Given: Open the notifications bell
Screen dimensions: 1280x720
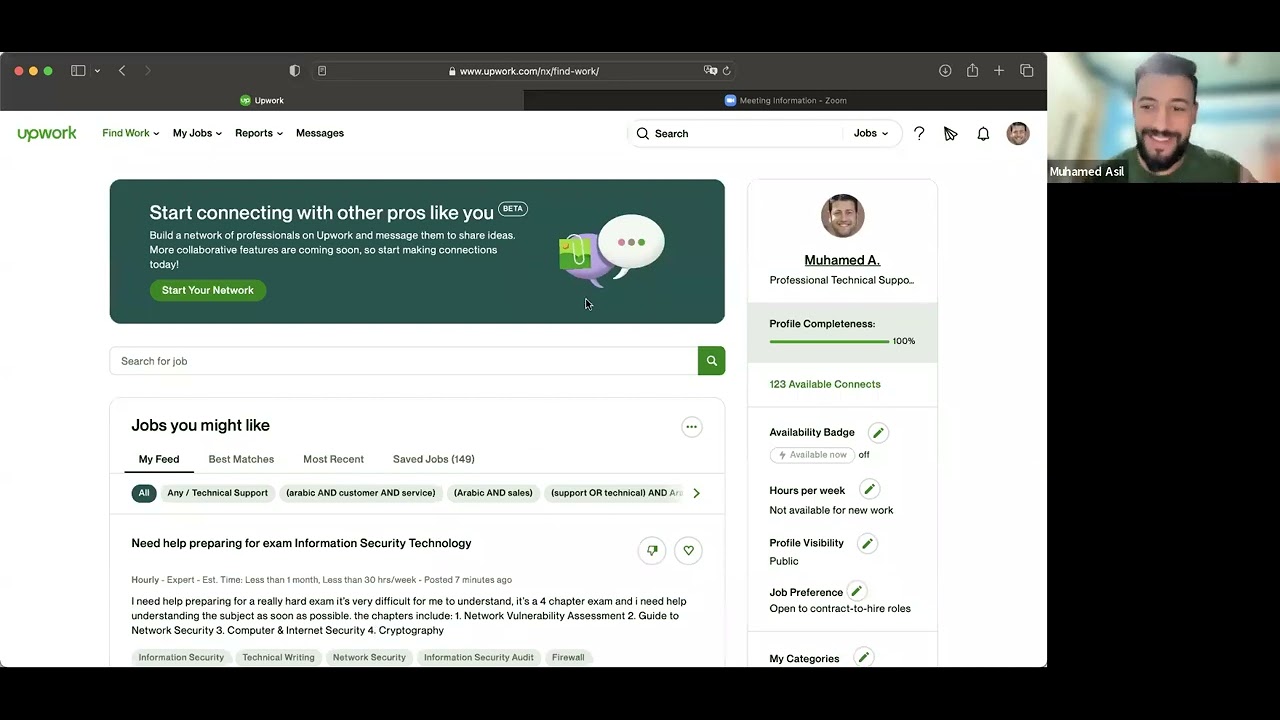Looking at the screenshot, I should tap(983, 133).
